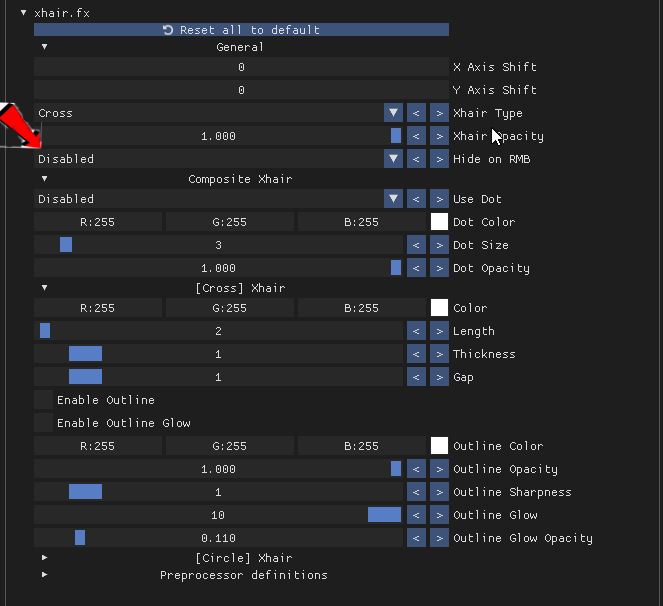Open the Dot Color swatch
663x606 pixels.
[x=439, y=222]
